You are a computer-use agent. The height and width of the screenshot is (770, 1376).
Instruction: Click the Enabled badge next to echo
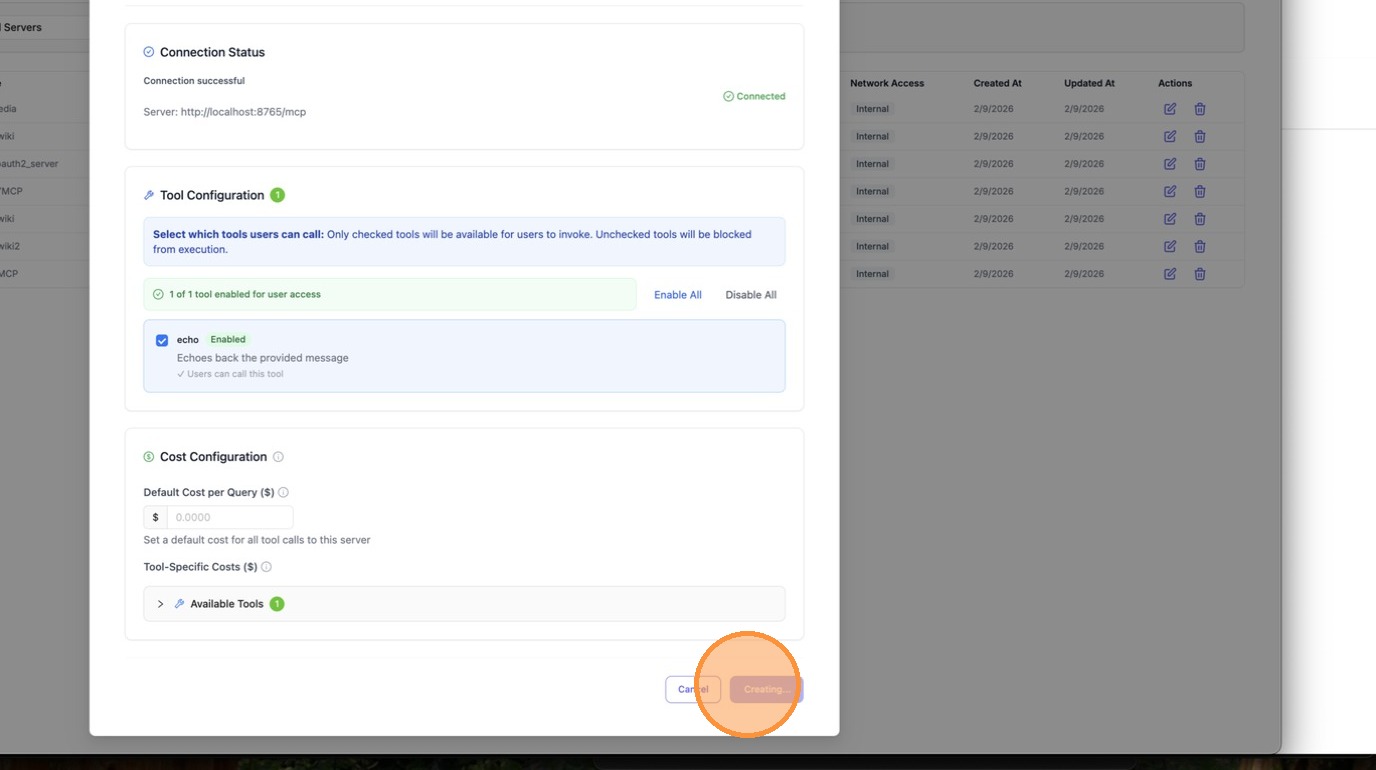228,339
